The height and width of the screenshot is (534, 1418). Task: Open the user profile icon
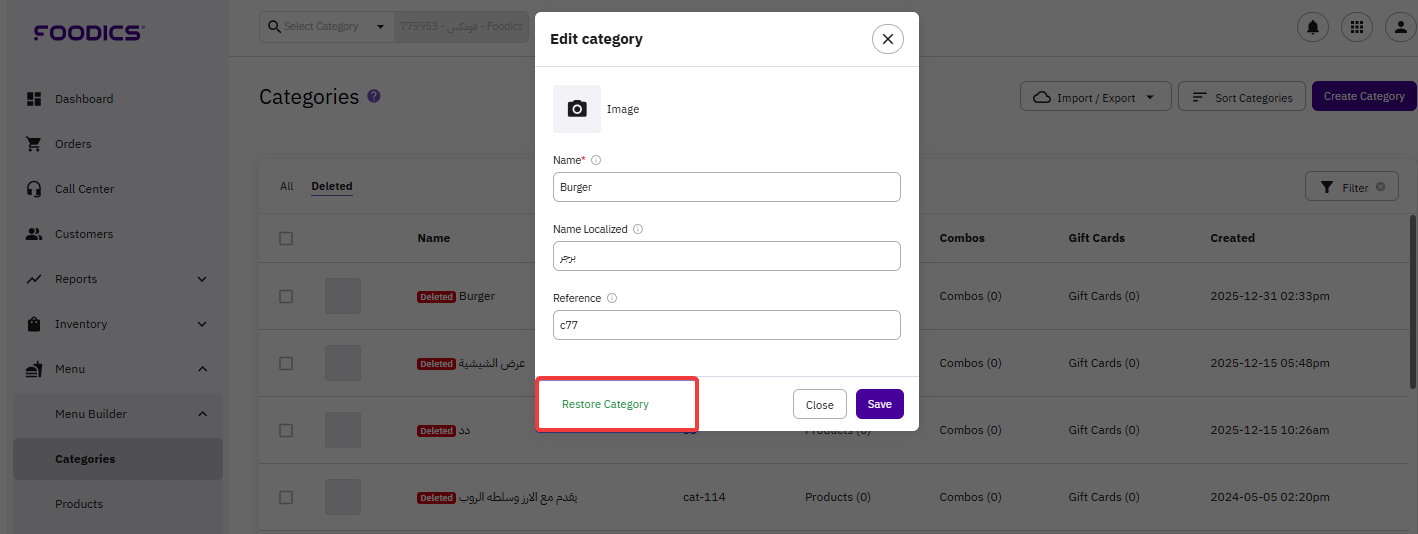coord(1401,27)
